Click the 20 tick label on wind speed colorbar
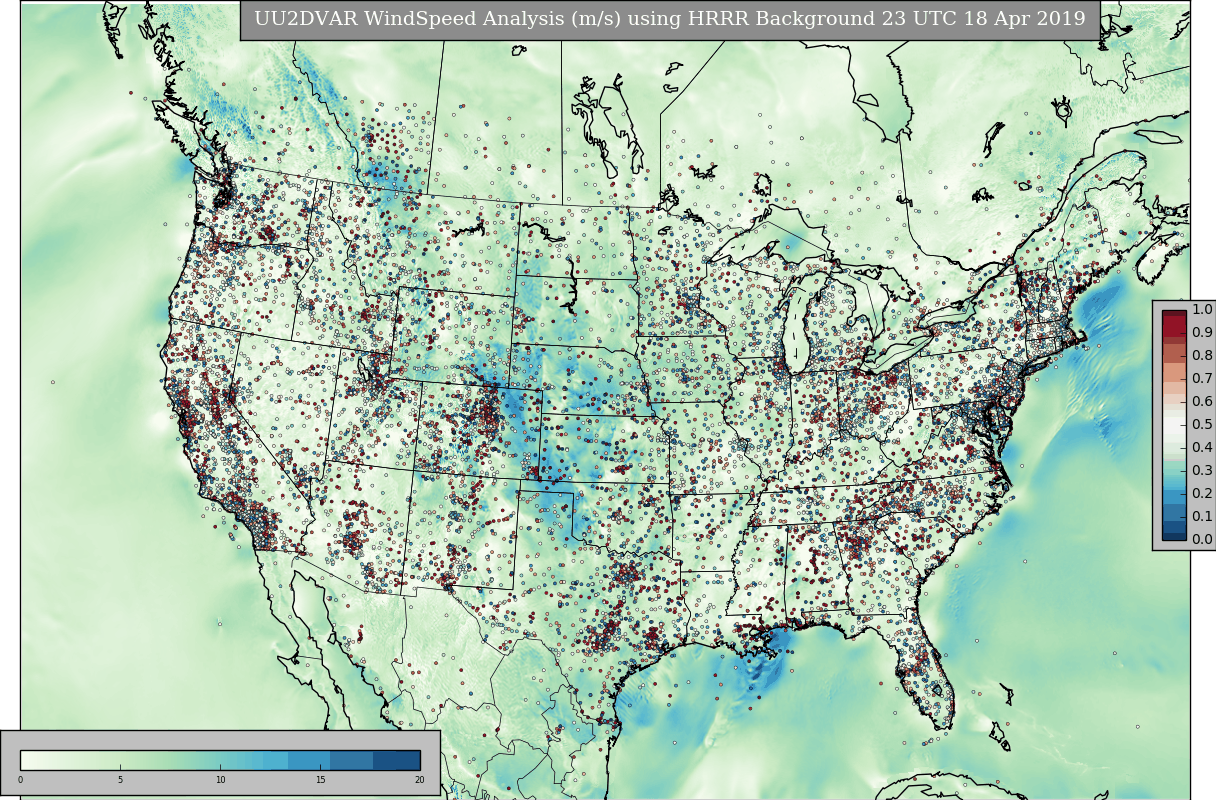This screenshot has height=800, width=1216. click(x=419, y=781)
